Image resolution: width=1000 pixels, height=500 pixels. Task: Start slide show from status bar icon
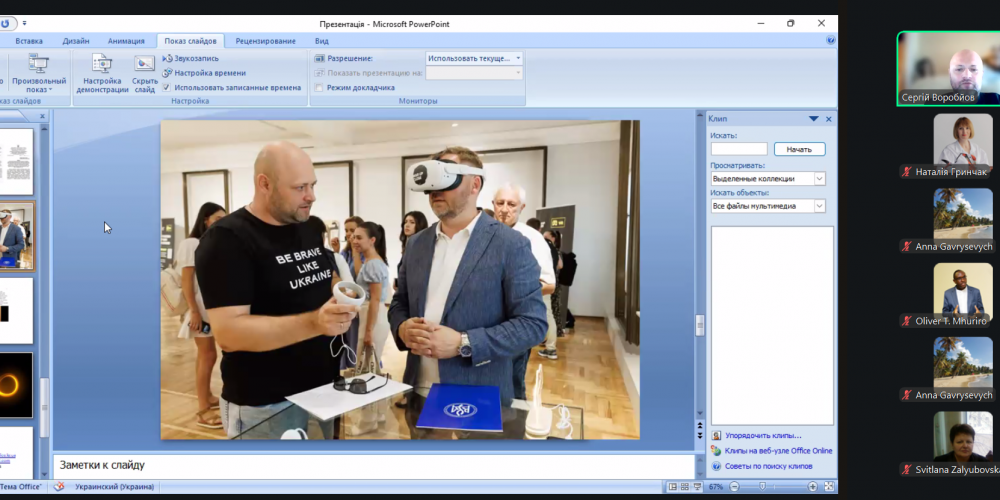point(699,487)
